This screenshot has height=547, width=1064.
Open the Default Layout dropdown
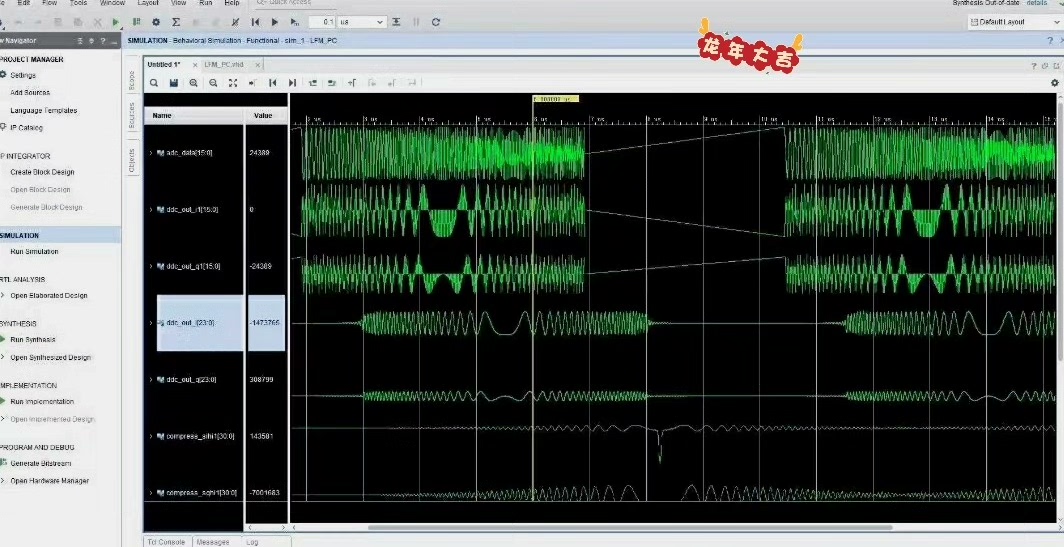1015,22
